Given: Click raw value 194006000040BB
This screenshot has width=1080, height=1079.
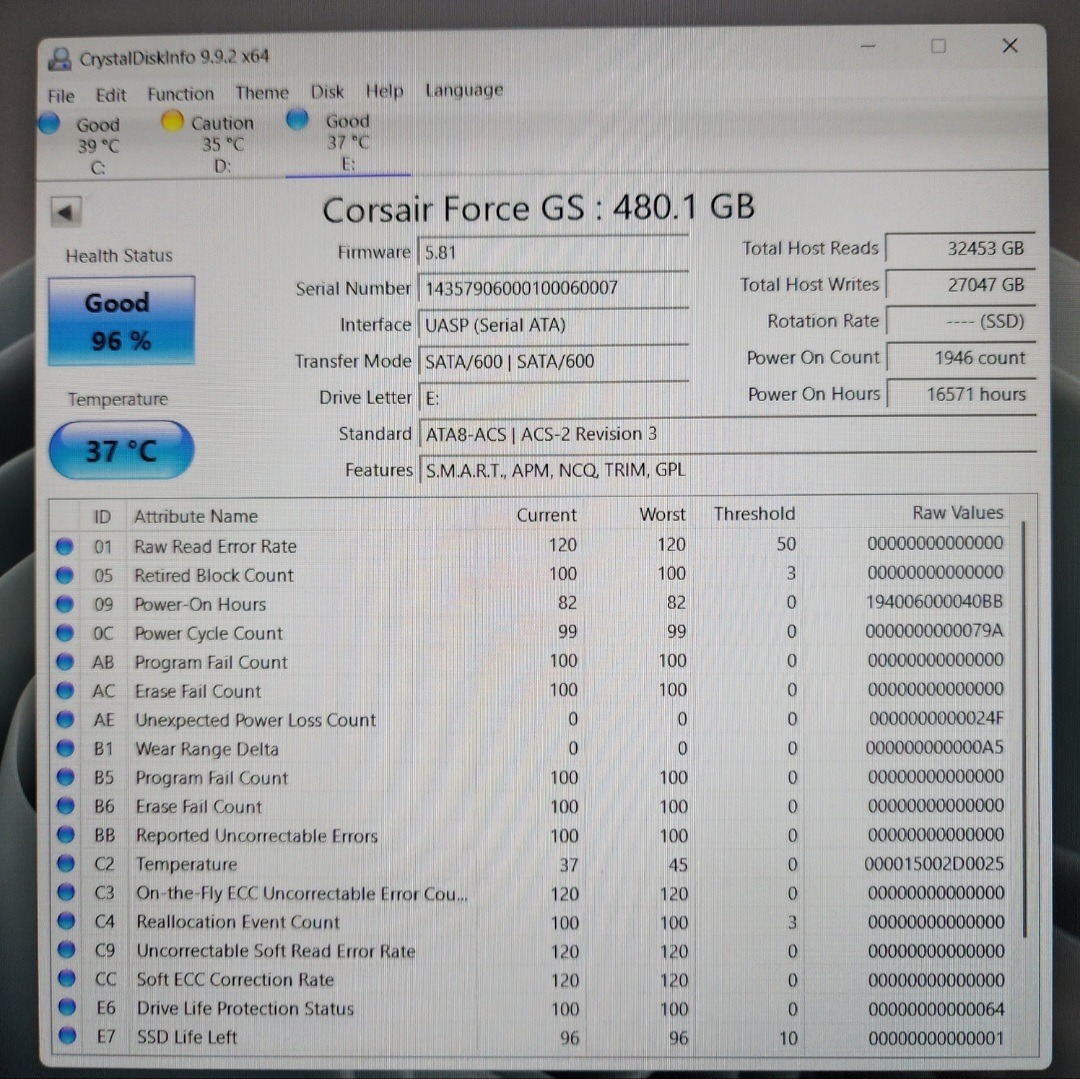Looking at the screenshot, I should tap(935, 602).
